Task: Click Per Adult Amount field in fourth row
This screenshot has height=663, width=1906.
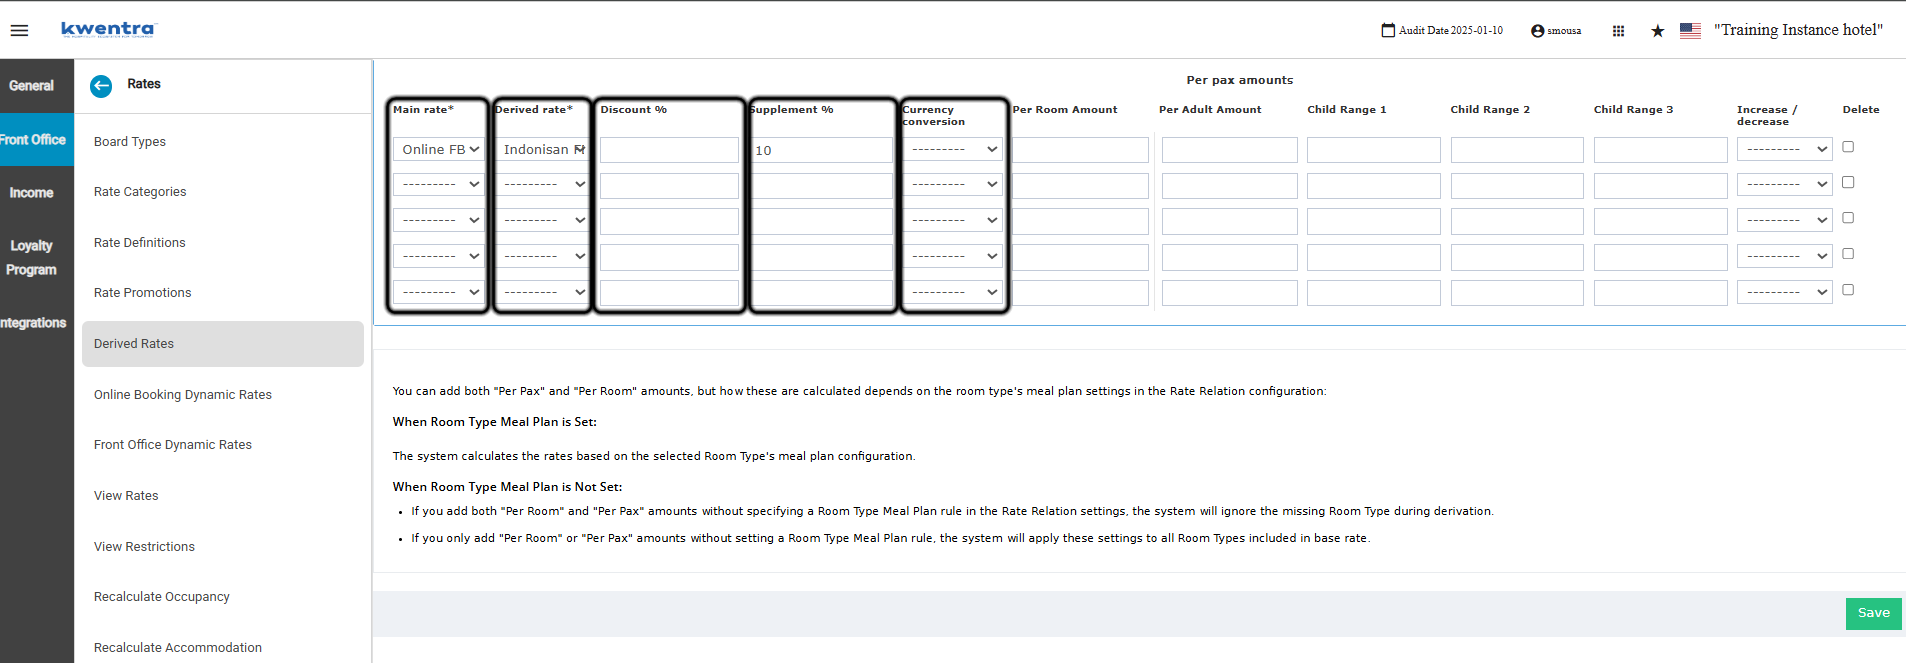Action: [x=1230, y=257]
